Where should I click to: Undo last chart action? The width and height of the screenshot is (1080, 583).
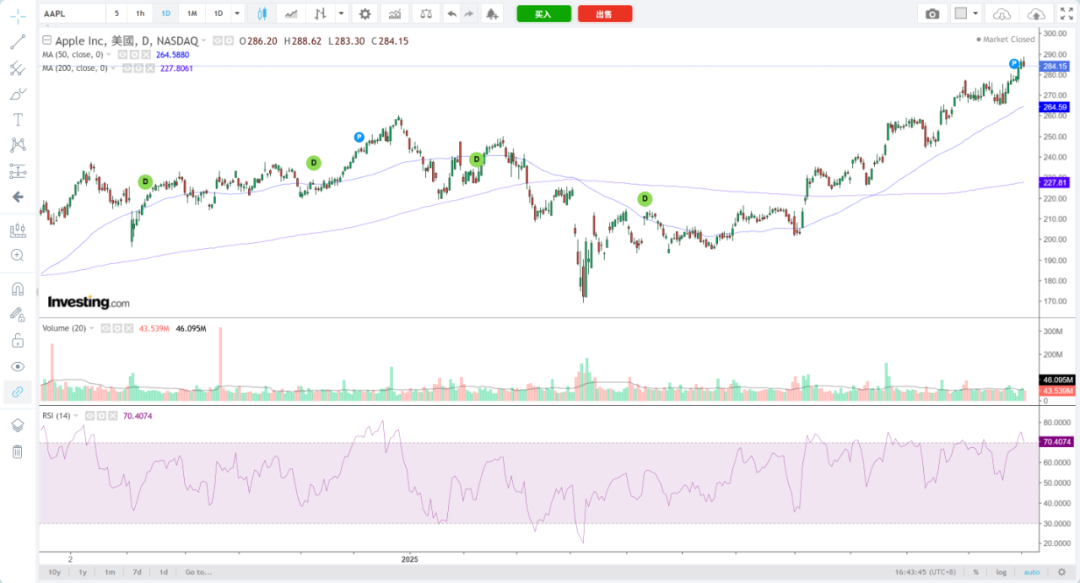click(452, 14)
